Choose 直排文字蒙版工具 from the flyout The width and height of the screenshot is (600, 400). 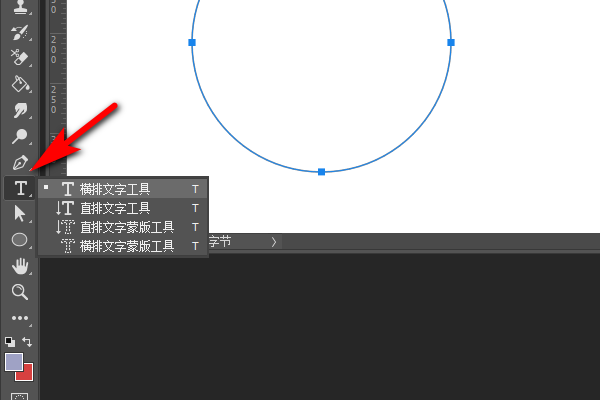[x=123, y=227]
